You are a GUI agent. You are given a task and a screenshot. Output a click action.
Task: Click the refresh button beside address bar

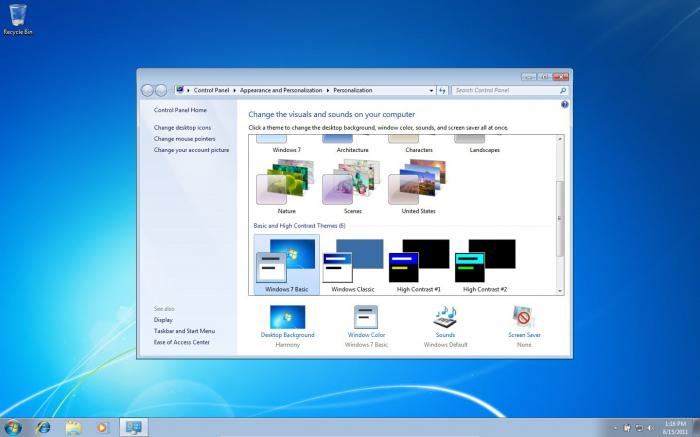point(442,90)
